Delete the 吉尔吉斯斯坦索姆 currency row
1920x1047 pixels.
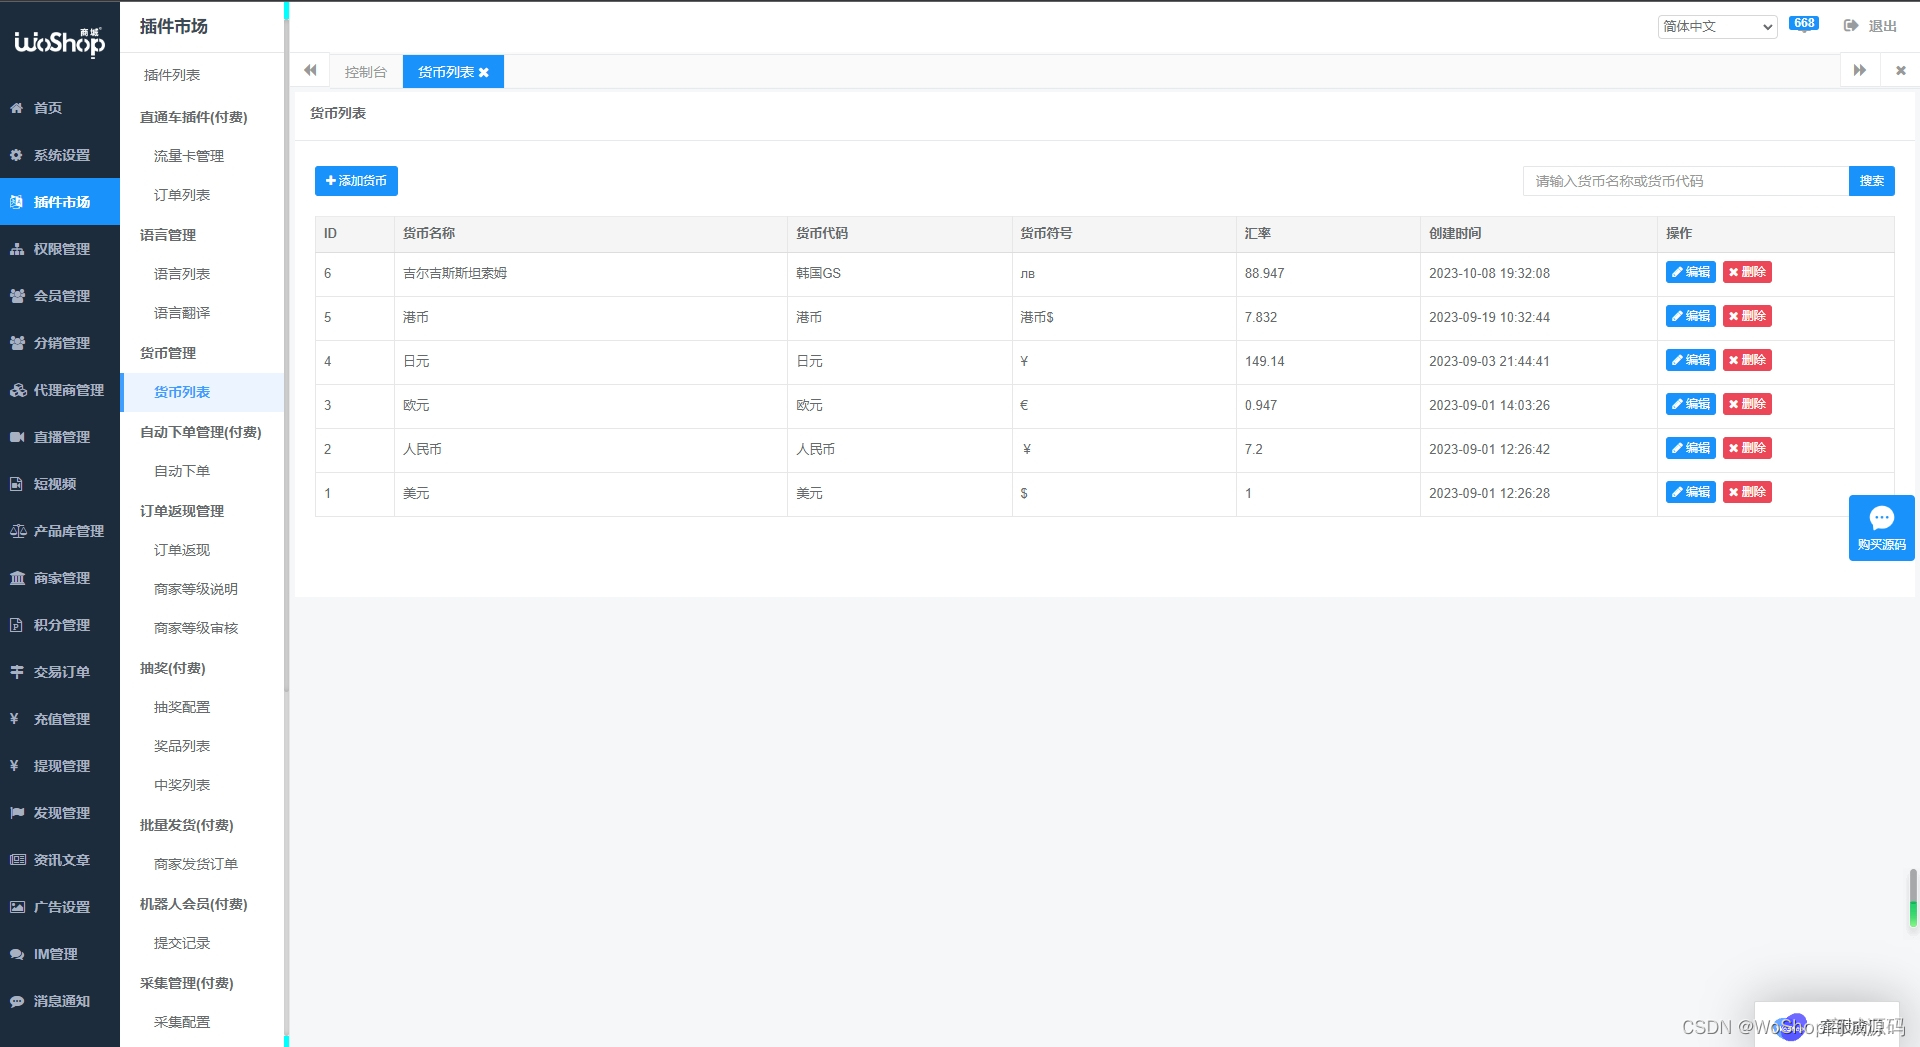point(1747,272)
